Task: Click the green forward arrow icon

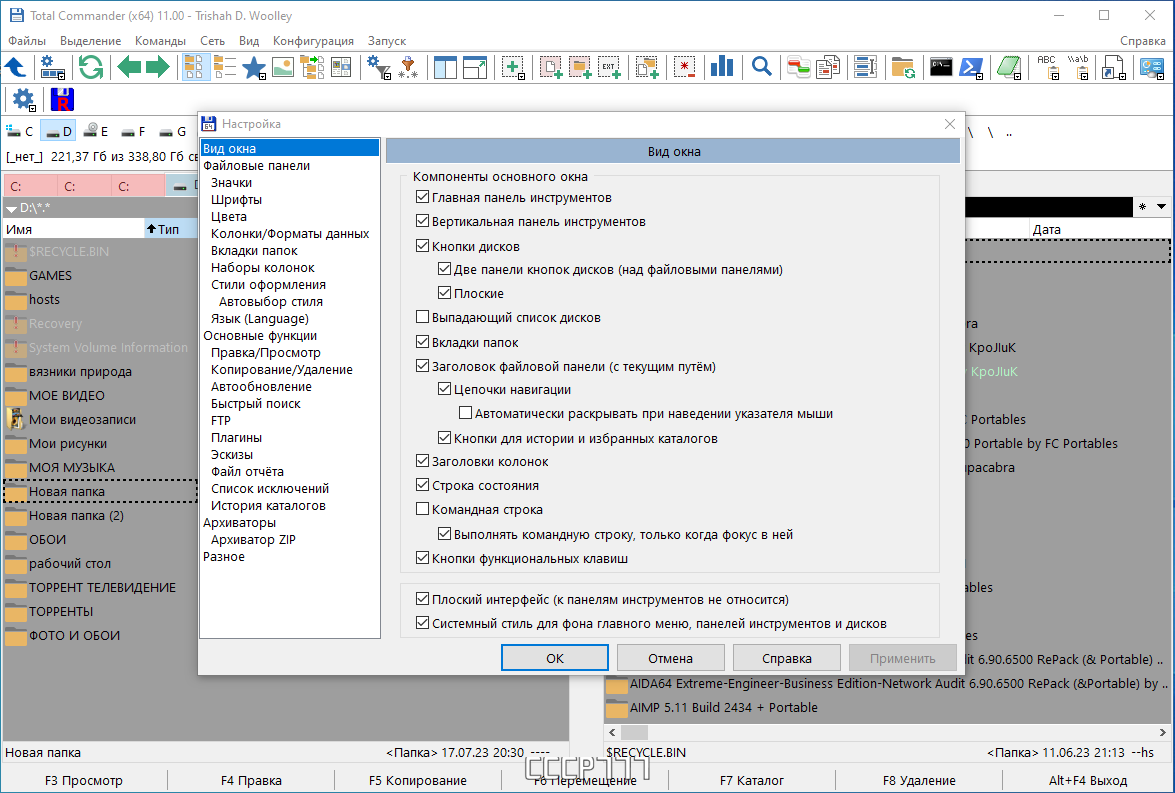Action: [157, 67]
